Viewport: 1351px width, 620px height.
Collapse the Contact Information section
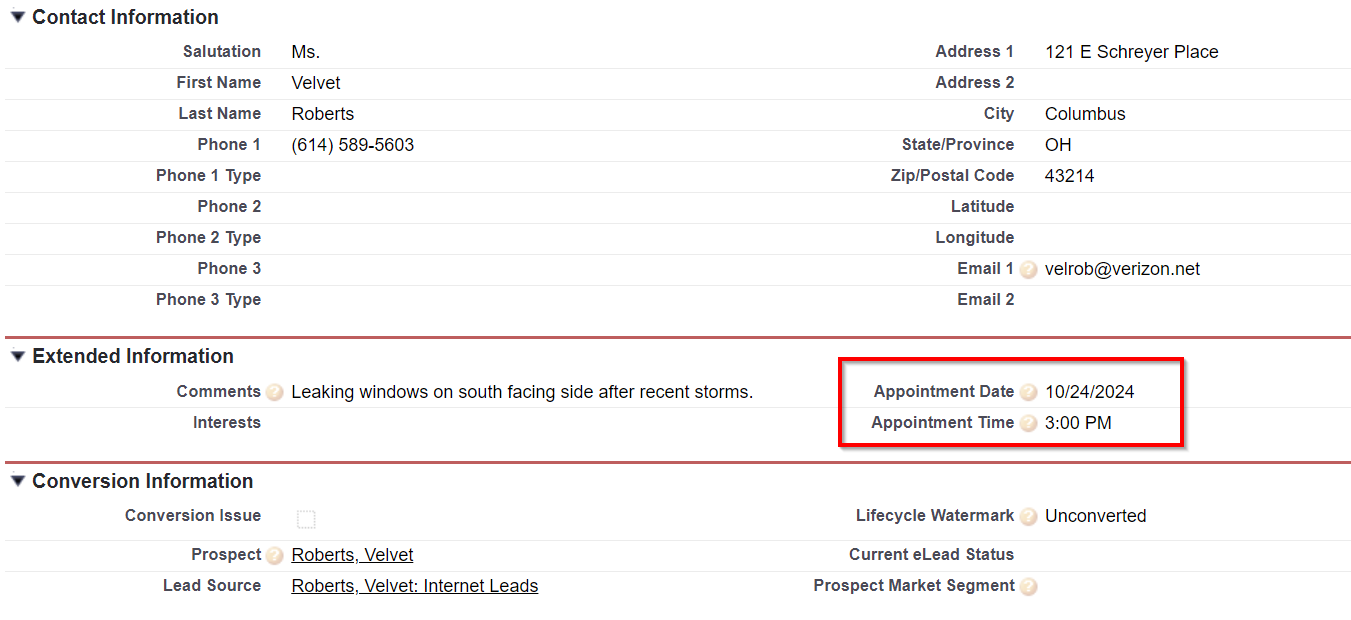[x=17, y=17]
